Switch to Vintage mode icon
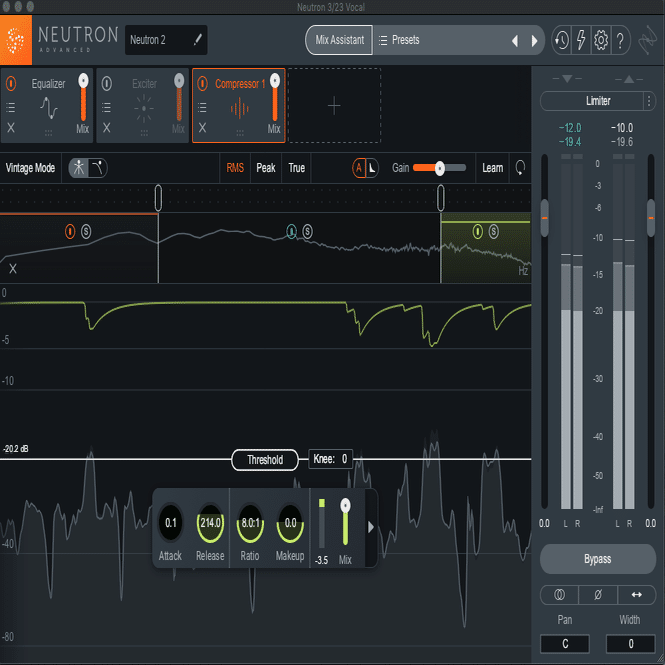665x665 pixels. pyautogui.click(x=98, y=168)
